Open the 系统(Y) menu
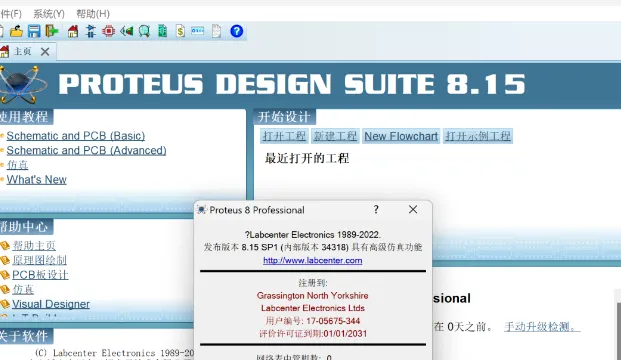The image size is (621, 360). click(49, 14)
